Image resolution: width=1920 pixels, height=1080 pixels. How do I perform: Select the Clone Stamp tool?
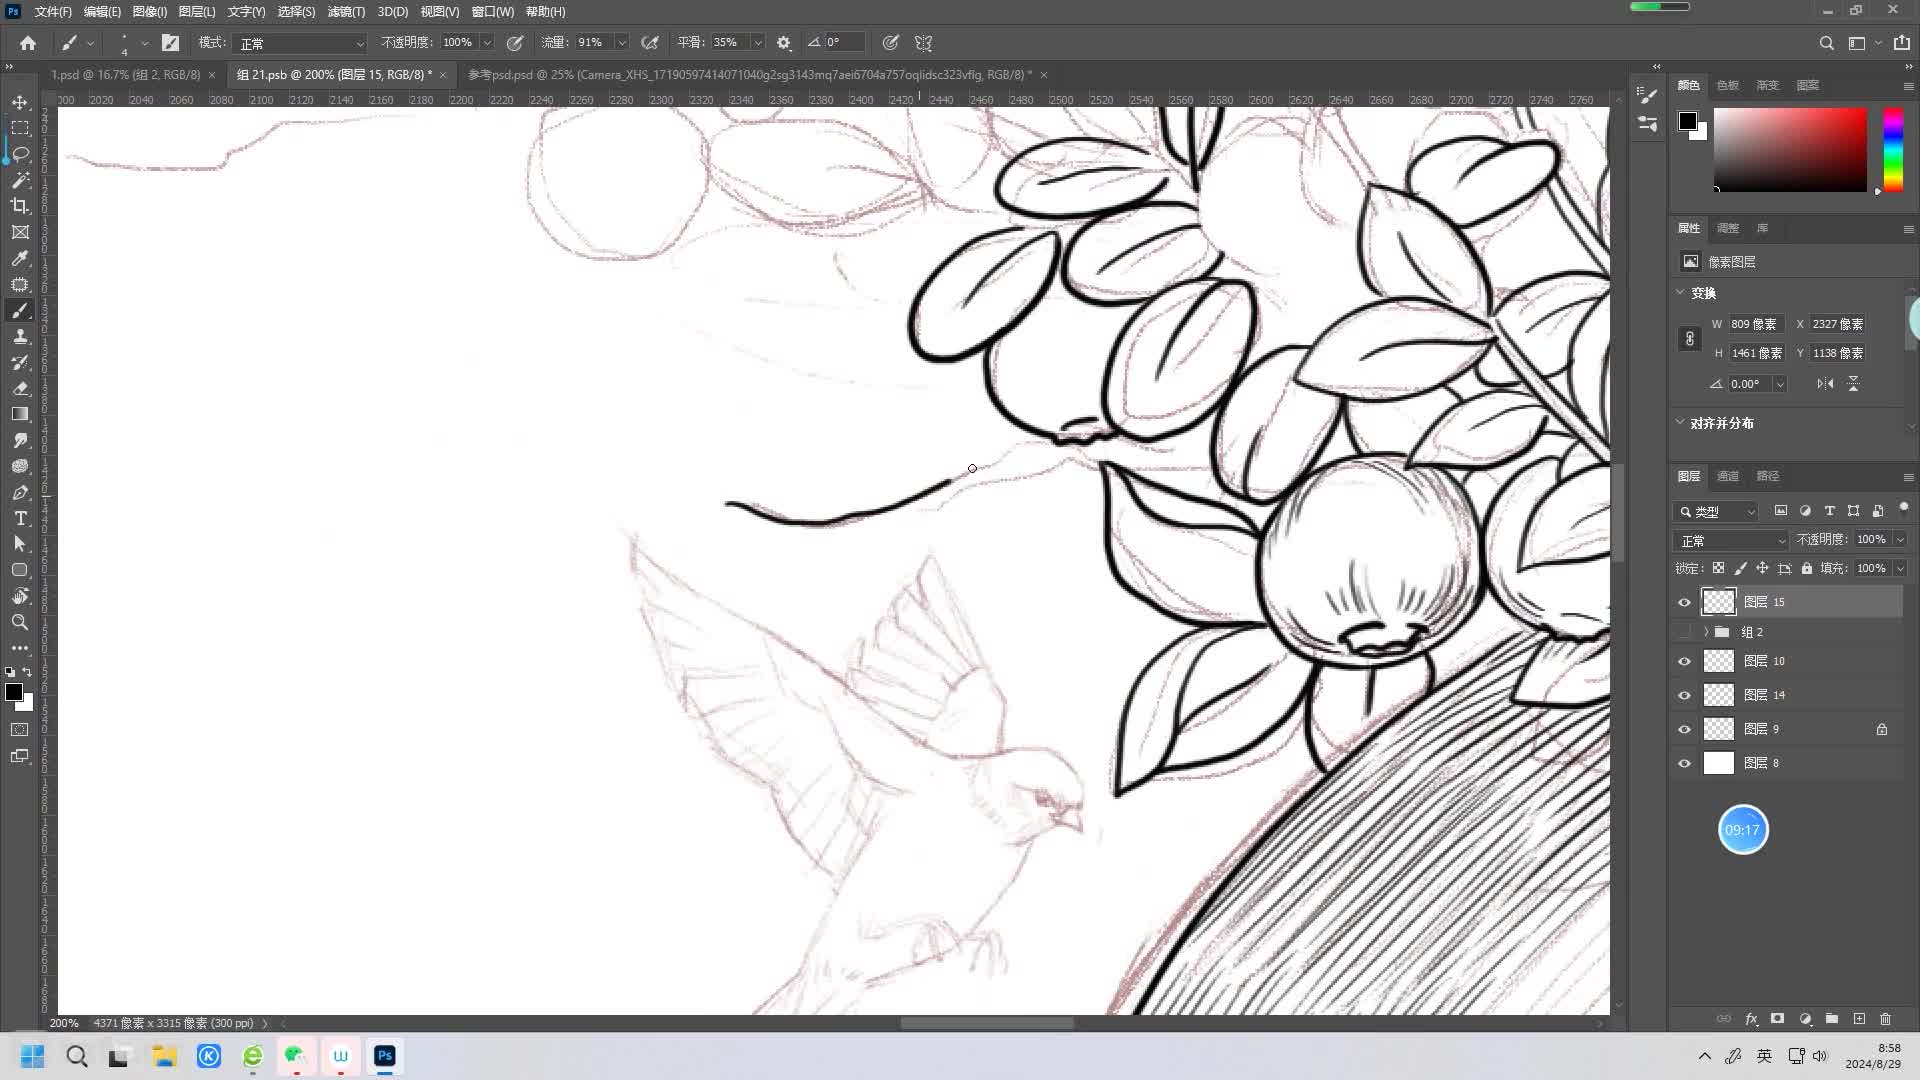coord(20,336)
